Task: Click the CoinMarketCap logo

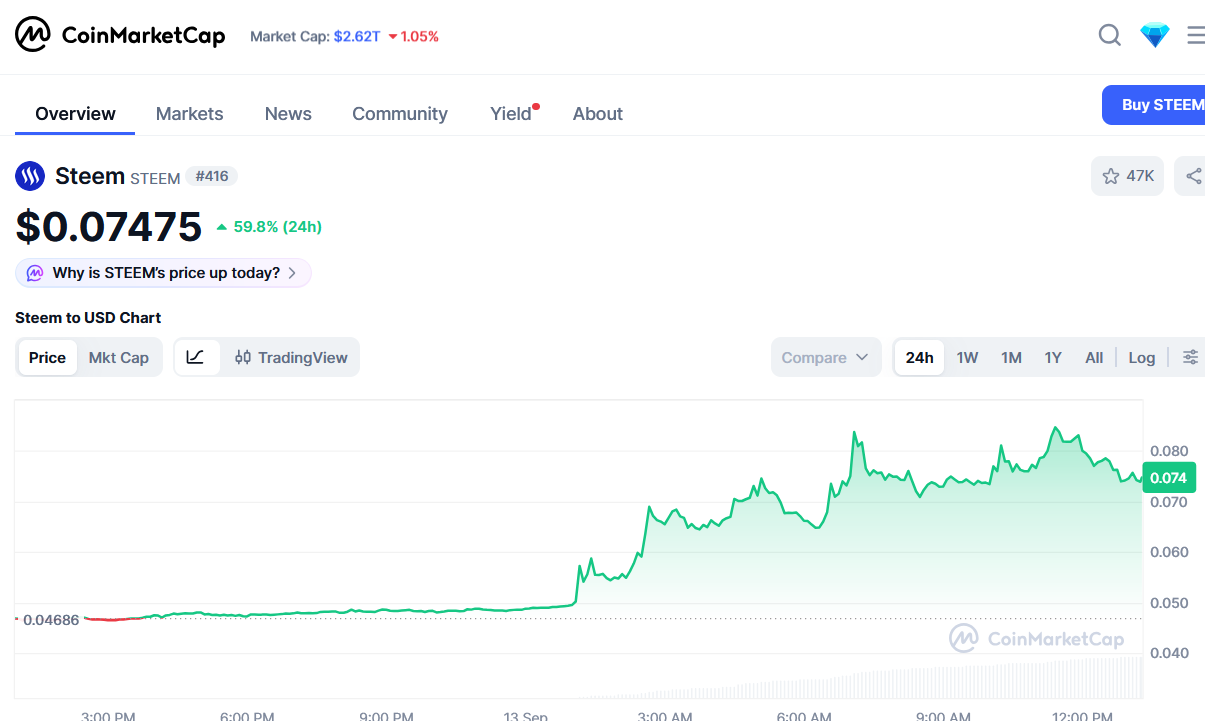Action: click(120, 36)
